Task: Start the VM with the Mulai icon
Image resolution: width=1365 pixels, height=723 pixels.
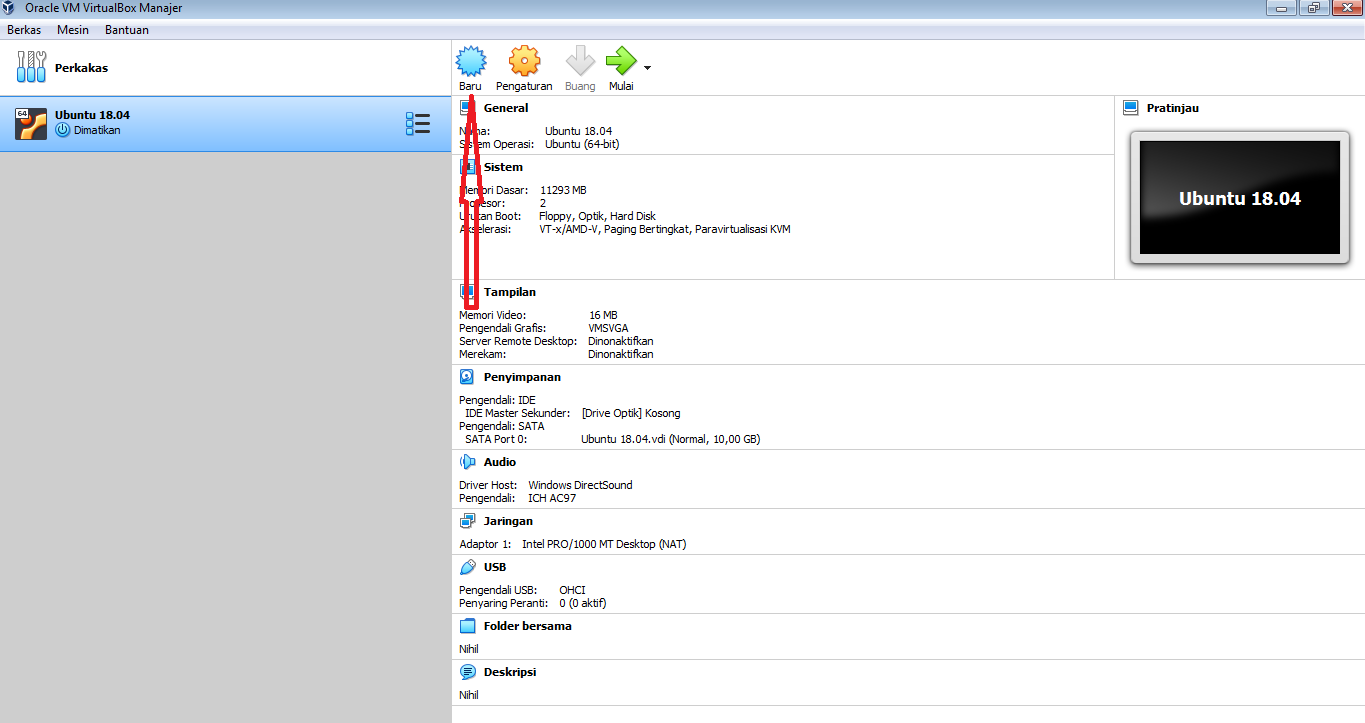Action: click(x=620, y=60)
